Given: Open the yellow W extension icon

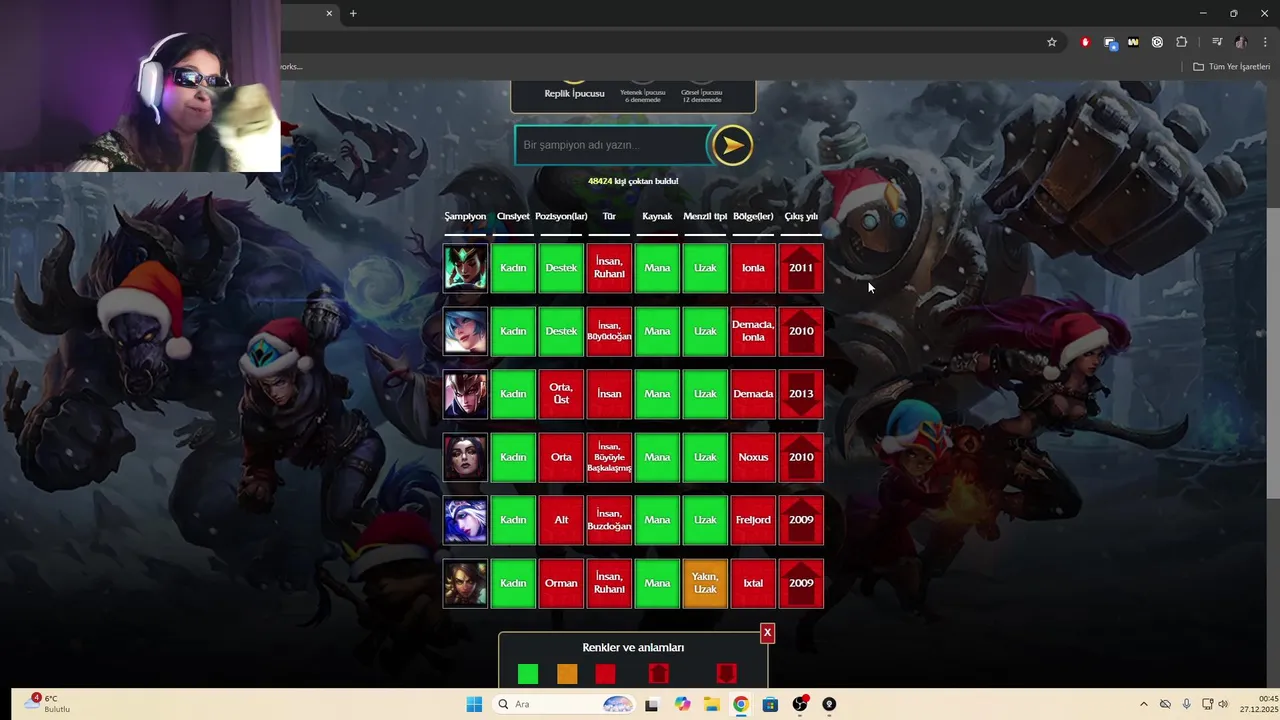Looking at the screenshot, I should [x=1133, y=42].
